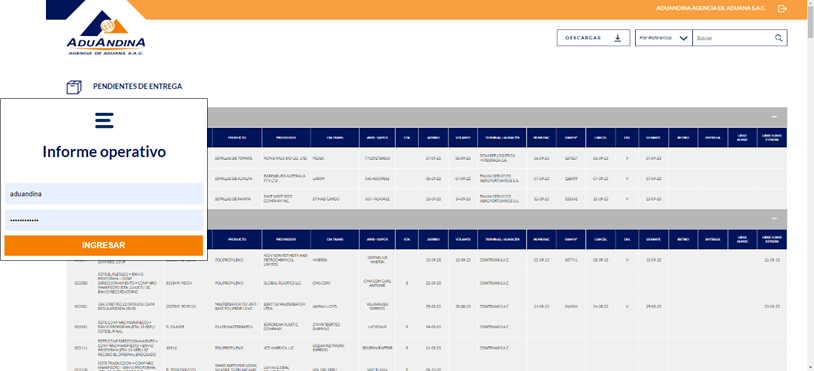Click the DESCARGAR button label
This screenshot has width=814, height=371.
point(583,38)
